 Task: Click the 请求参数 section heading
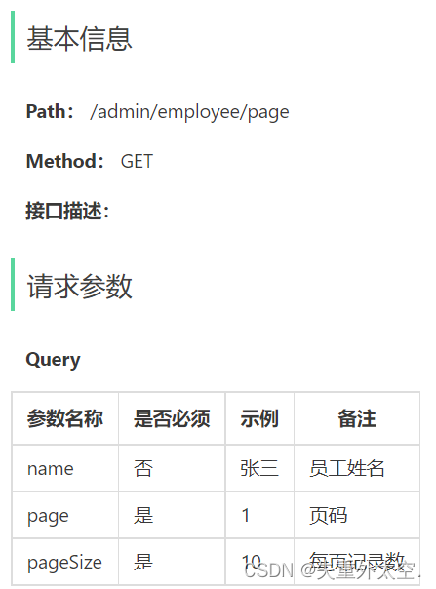[x=79, y=286]
